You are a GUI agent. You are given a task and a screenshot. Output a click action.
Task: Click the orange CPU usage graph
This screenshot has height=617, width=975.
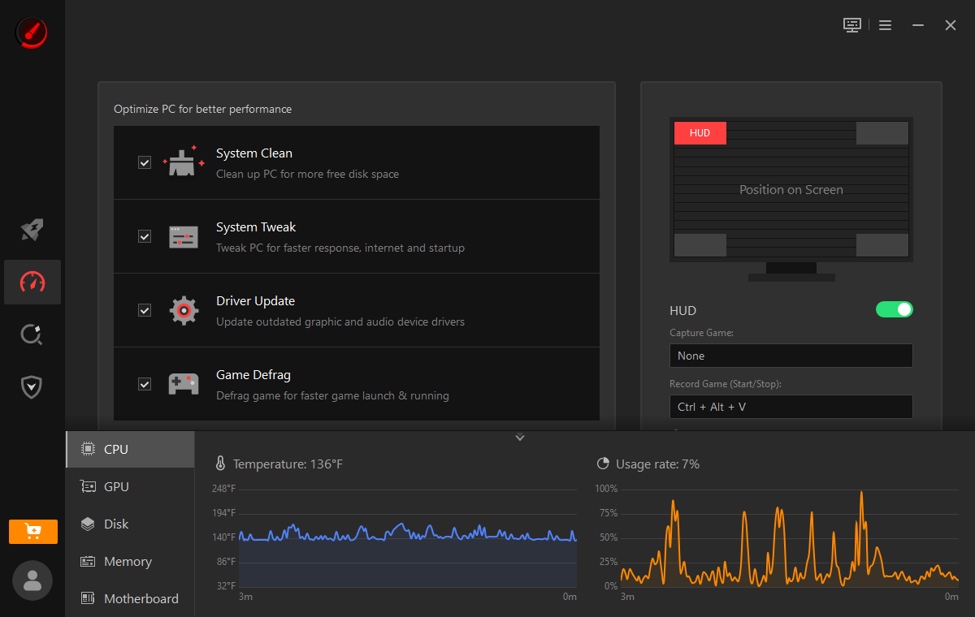click(790, 538)
